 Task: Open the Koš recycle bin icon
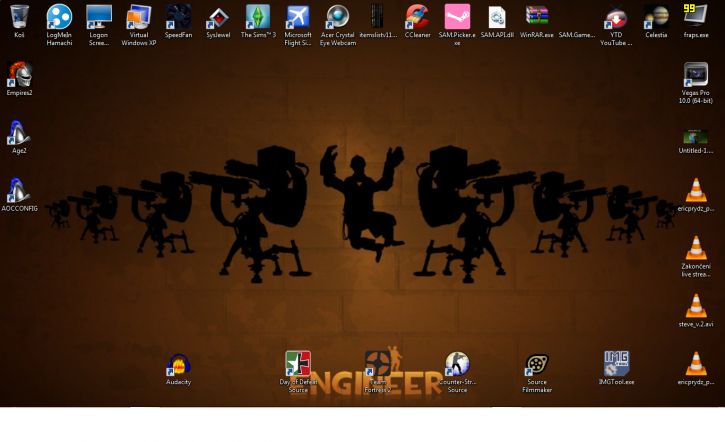click(19, 17)
